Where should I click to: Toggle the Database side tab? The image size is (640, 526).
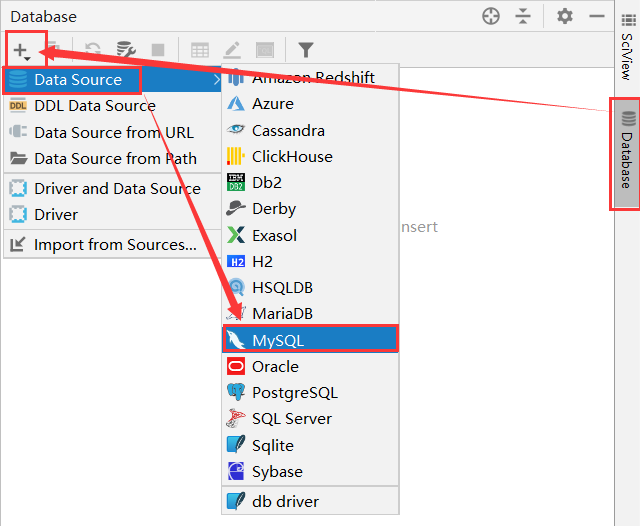[x=627, y=154]
